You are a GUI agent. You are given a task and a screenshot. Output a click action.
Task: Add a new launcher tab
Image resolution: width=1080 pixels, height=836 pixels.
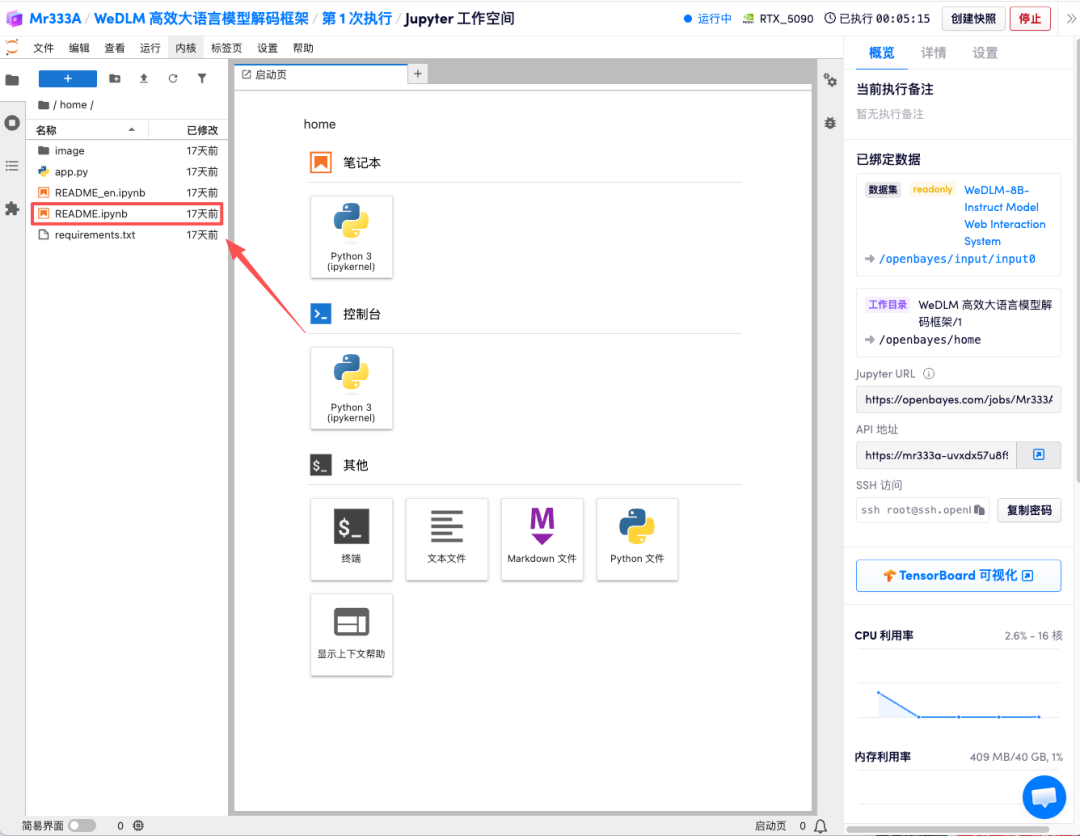(417, 74)
